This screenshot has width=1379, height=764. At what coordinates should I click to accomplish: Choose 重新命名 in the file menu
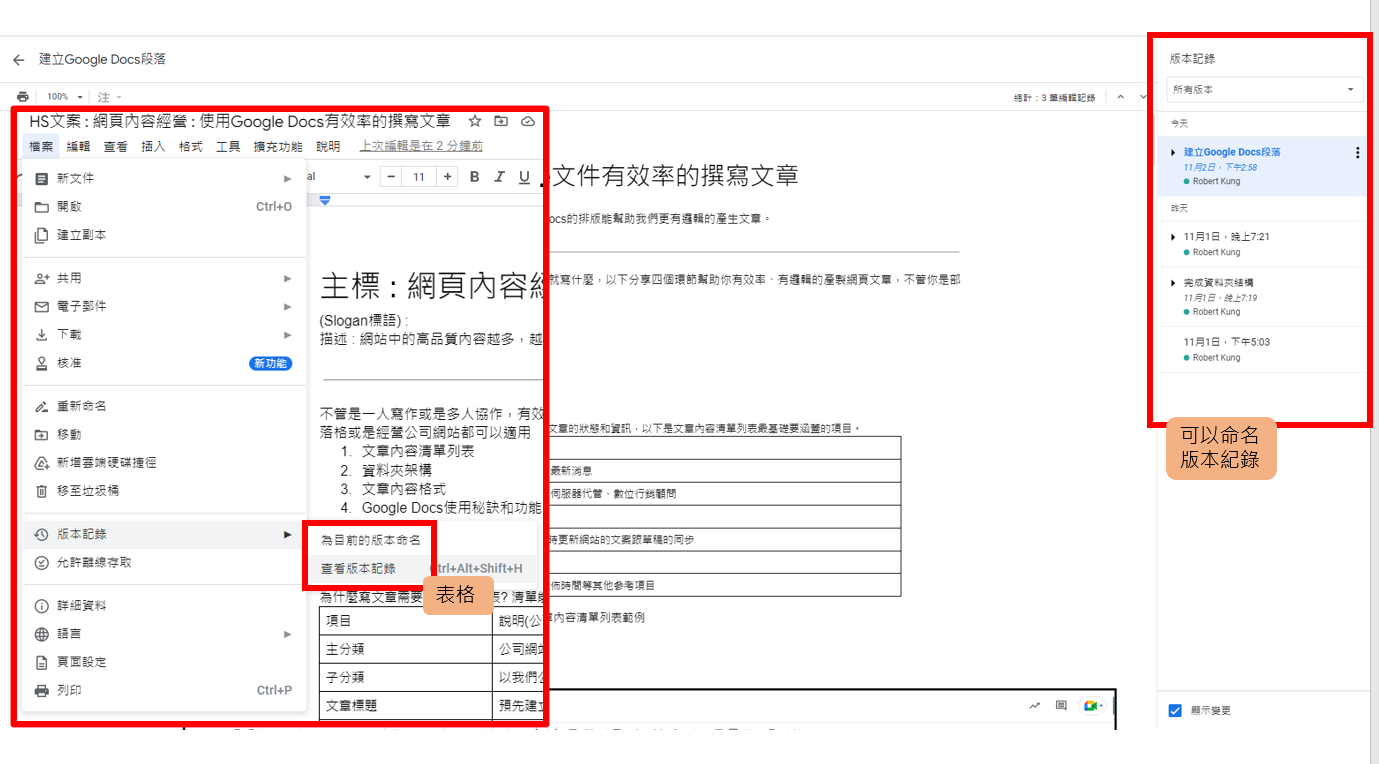pyautogui.click(x=165, y=406)
